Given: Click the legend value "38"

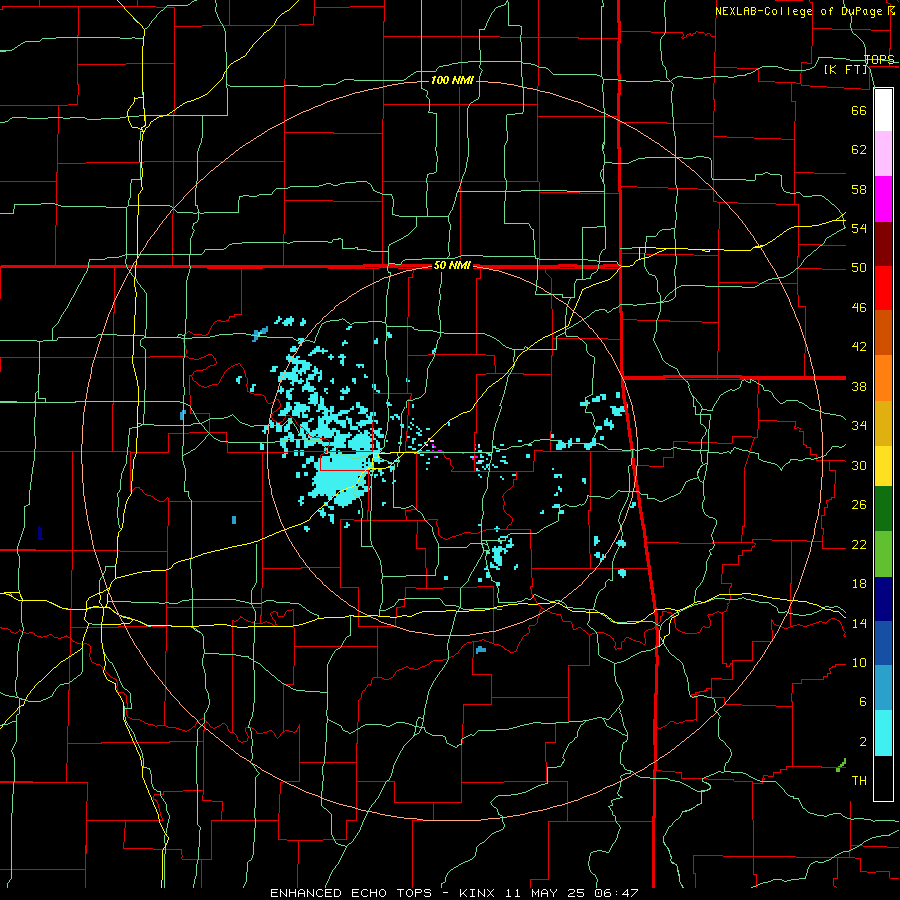Looking at the screenshot, I should (x=859, y=386).
